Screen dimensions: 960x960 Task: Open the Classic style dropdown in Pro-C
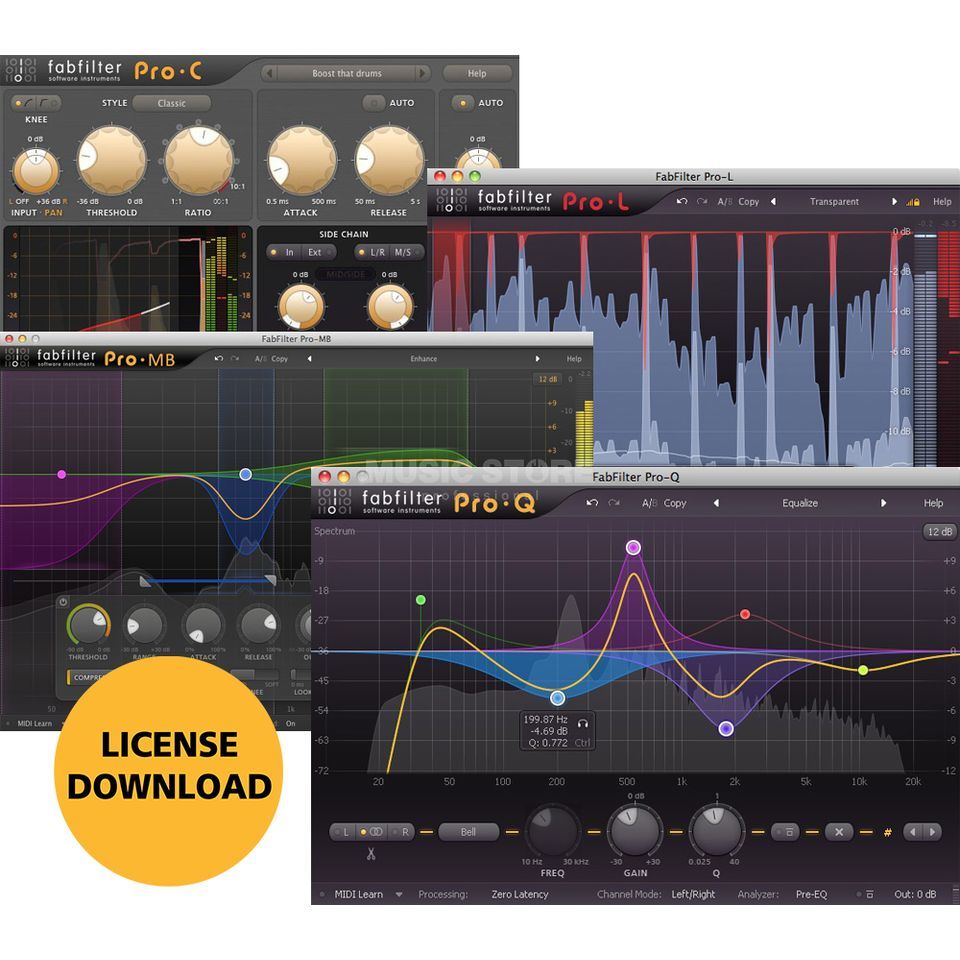point(171,103)
